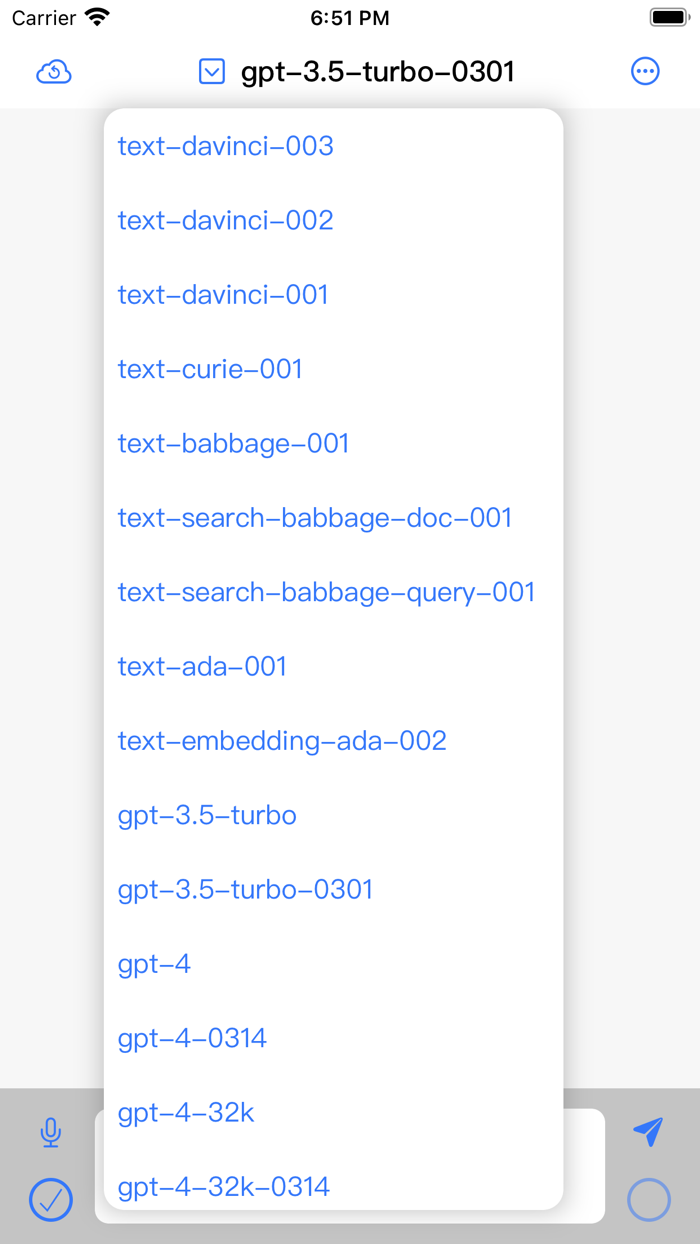Open the more options ellipsis icon
700x1244 pixels.
(x=645, y=70)
